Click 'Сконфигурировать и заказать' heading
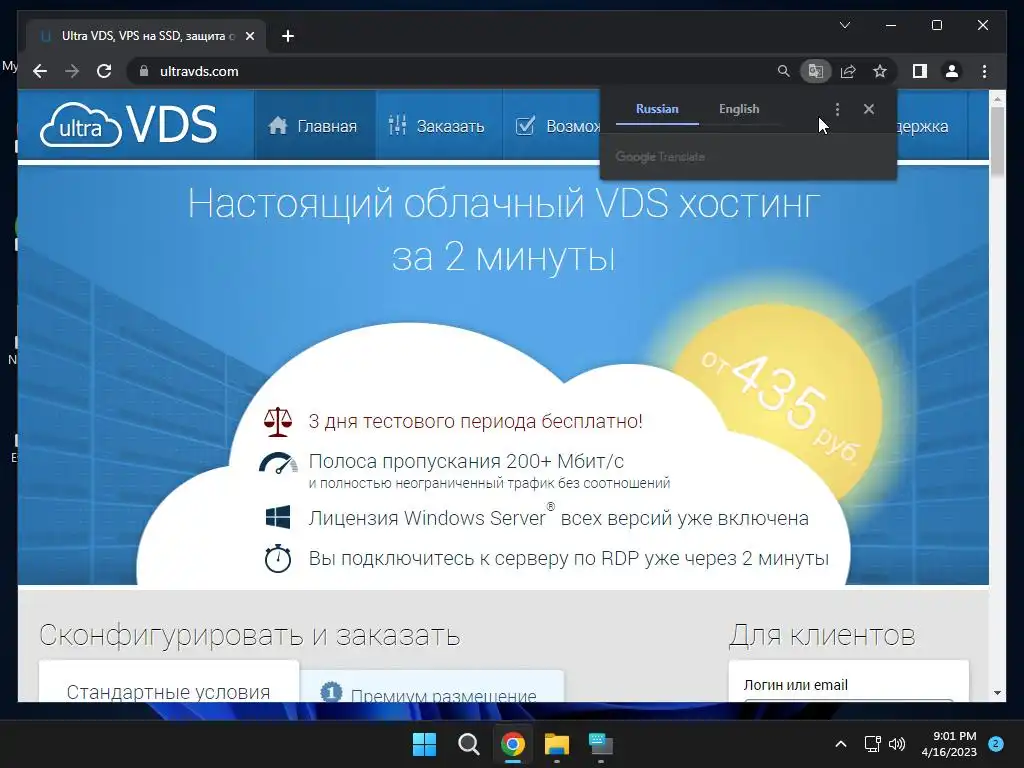The image size is (1024, 768). 249,635
